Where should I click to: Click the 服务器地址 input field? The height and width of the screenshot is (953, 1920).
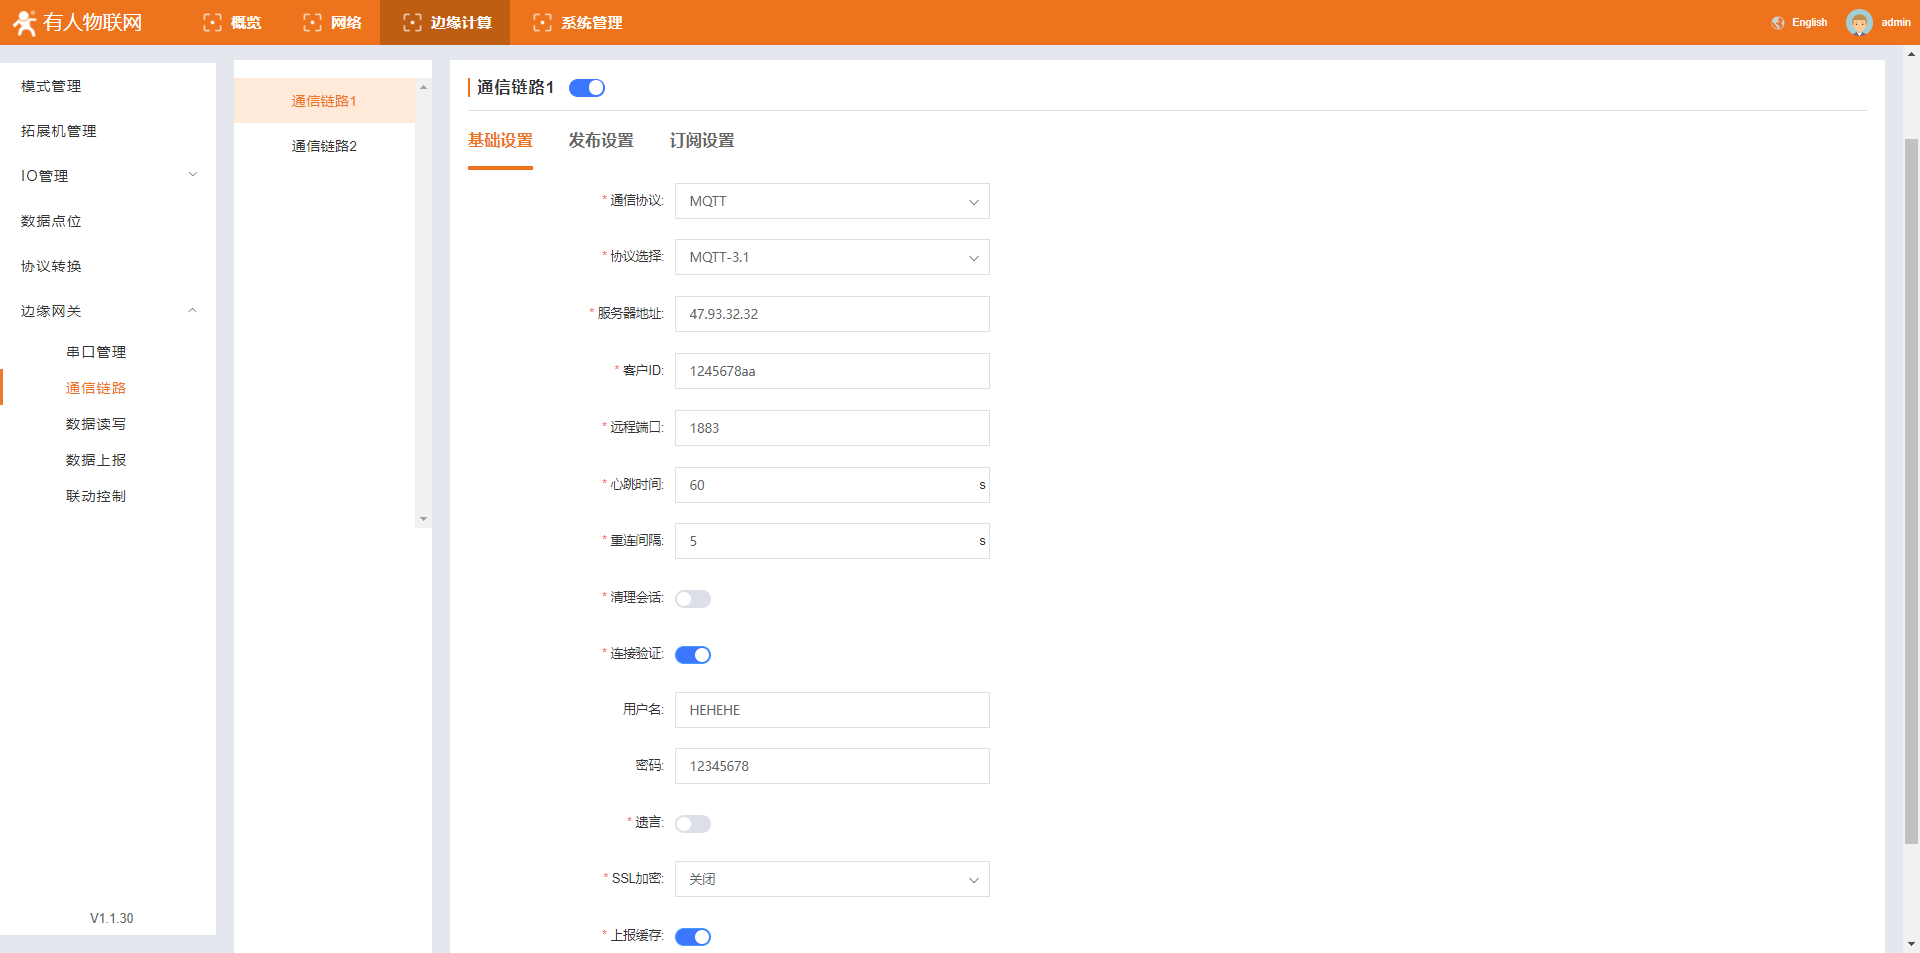pos(832,314)
